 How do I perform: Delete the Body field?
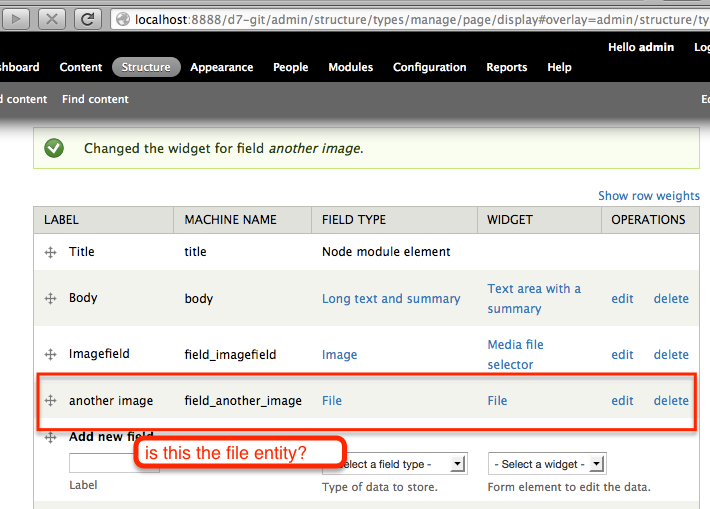(671, 298)
